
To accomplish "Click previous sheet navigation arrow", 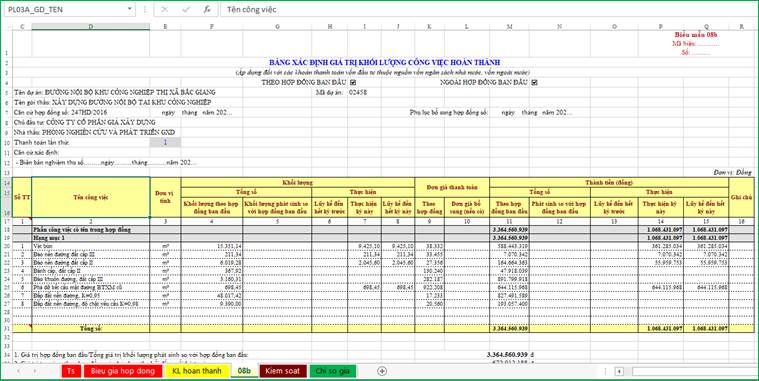I will click(x=19, y=371).
